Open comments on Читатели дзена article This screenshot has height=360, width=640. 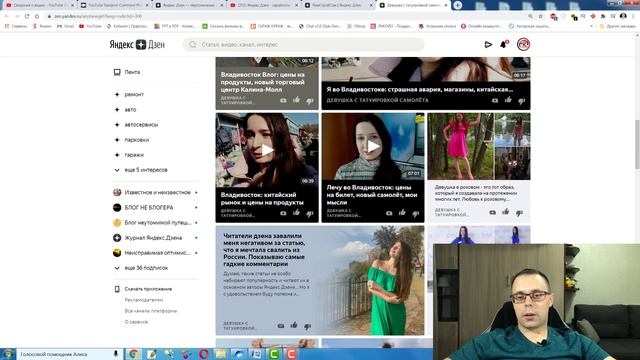click(x=281, y=326)
